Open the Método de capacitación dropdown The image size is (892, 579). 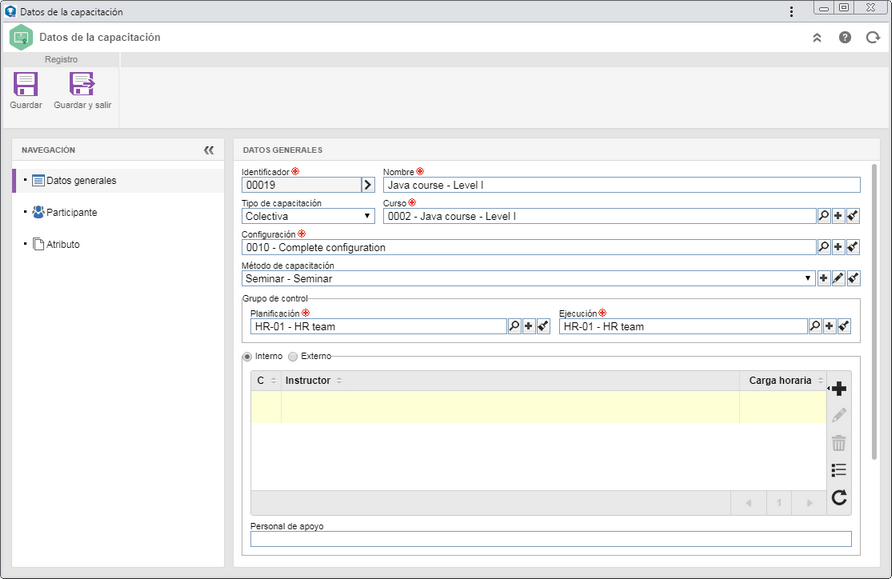(x=528, y=279)
